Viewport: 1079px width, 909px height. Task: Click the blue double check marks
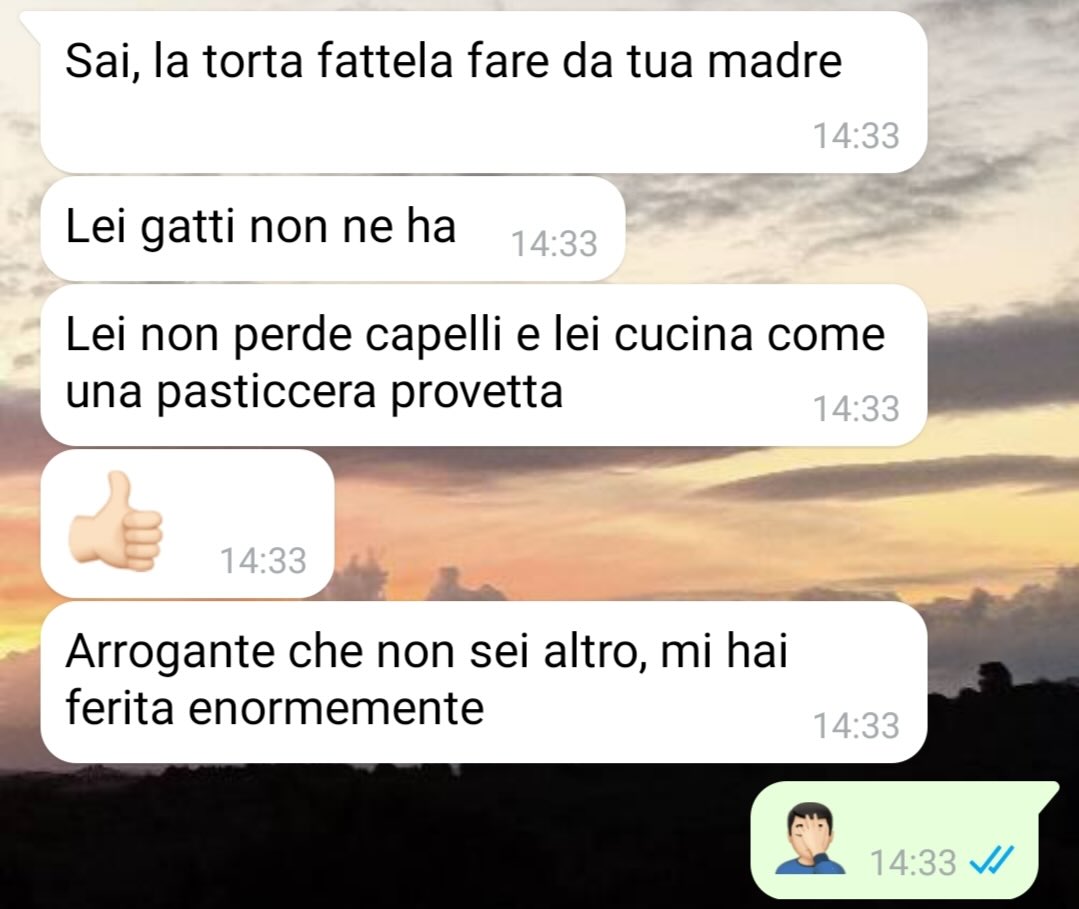(x=991, y=859)
